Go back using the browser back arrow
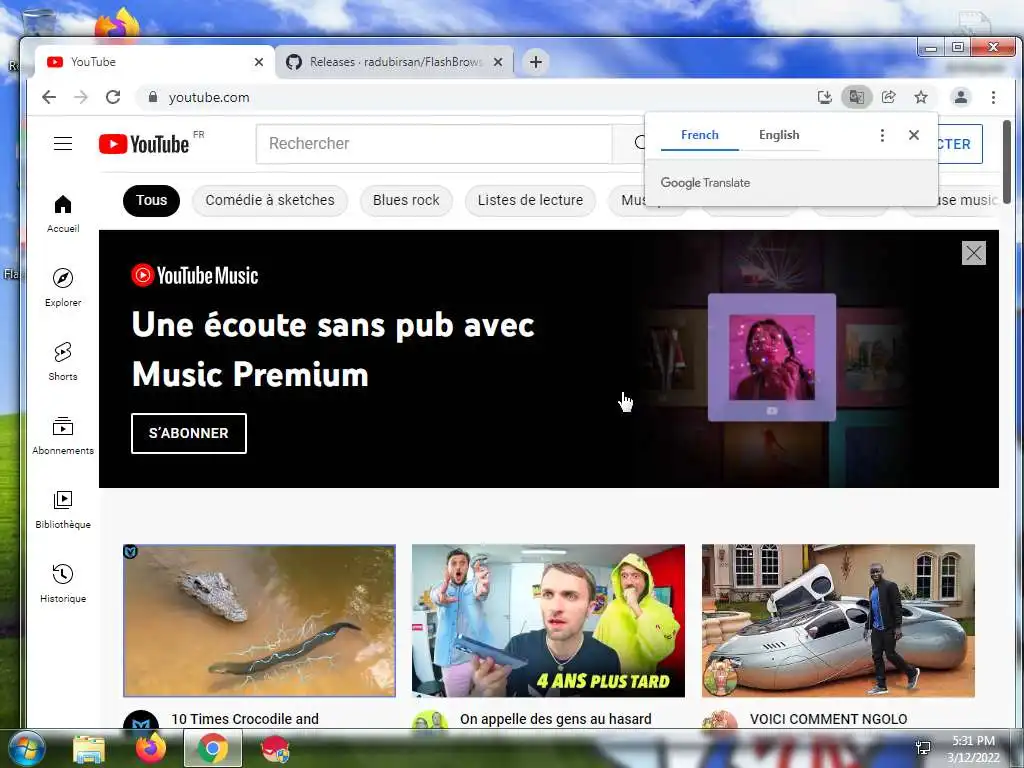The height and width of the screenshot is (768, 1024). pyautogui.click(x=49, y=97)
